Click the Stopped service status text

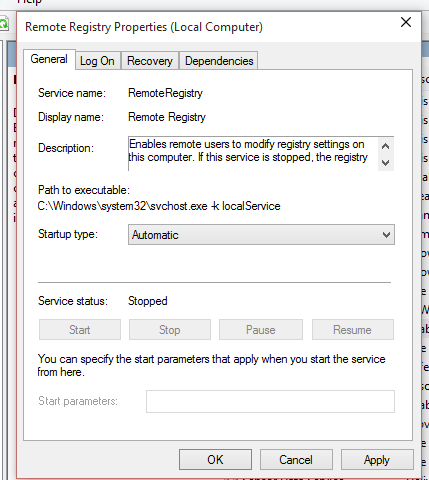(148, 301)
